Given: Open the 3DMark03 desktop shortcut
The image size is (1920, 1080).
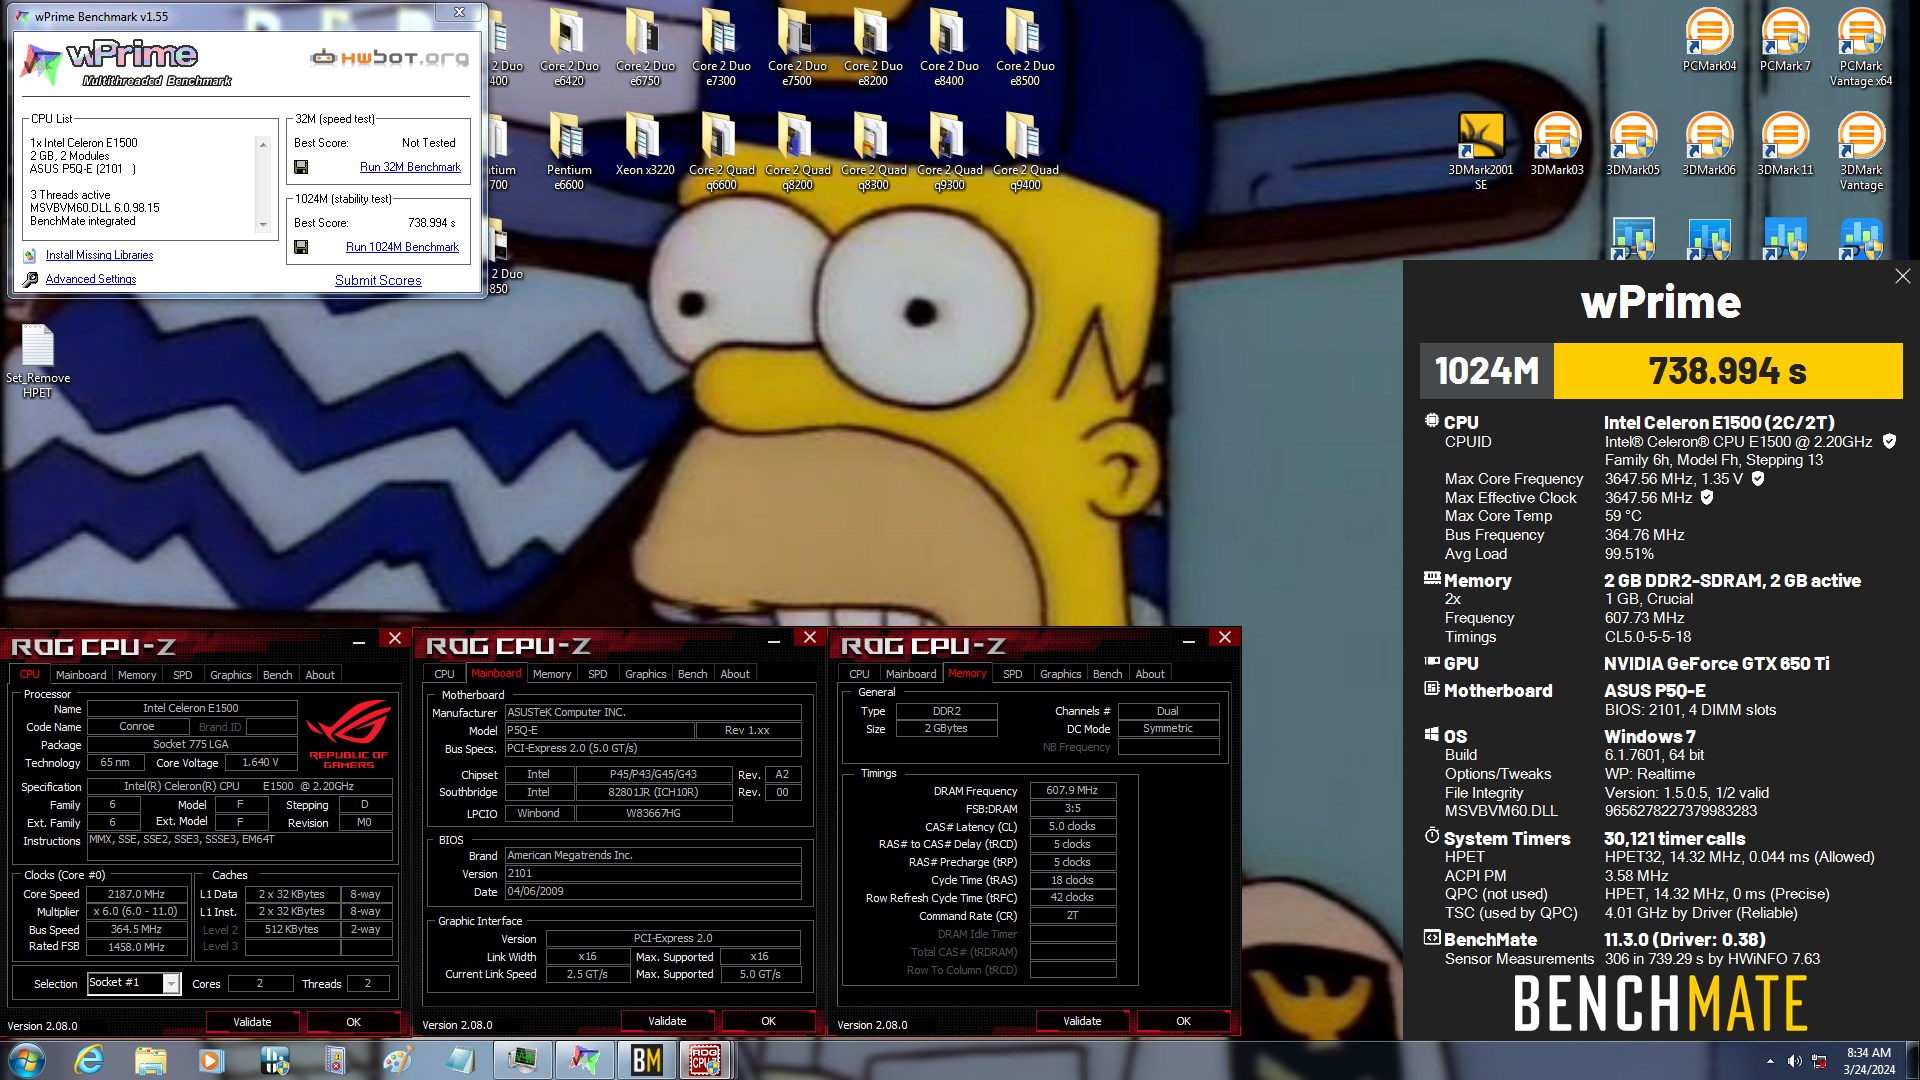Looking at the screenshot, I should 1557,144.
